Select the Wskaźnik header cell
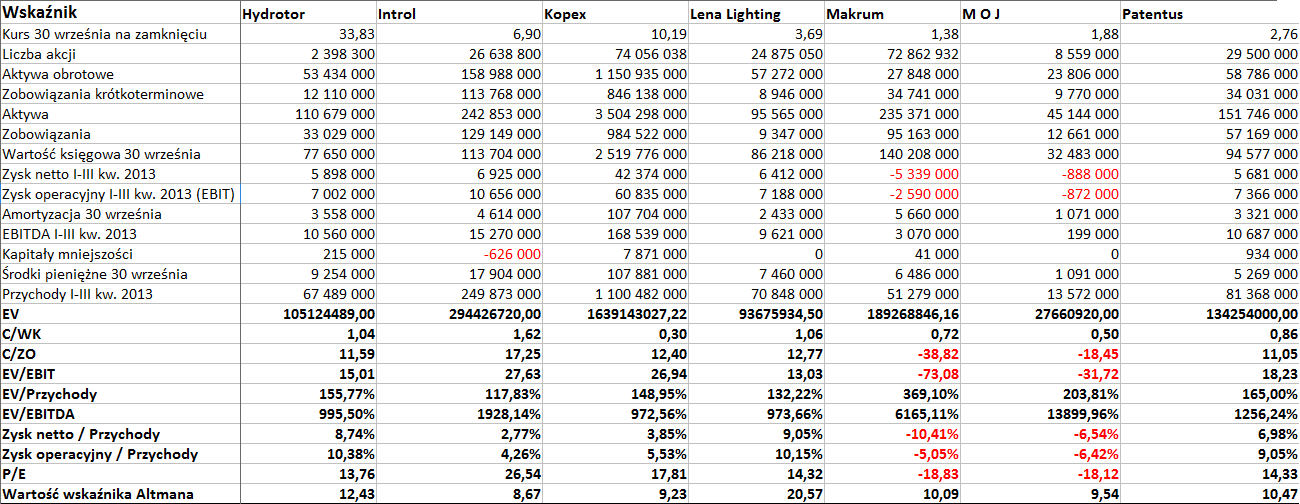 pyautogui.click(x=120, y=13)
